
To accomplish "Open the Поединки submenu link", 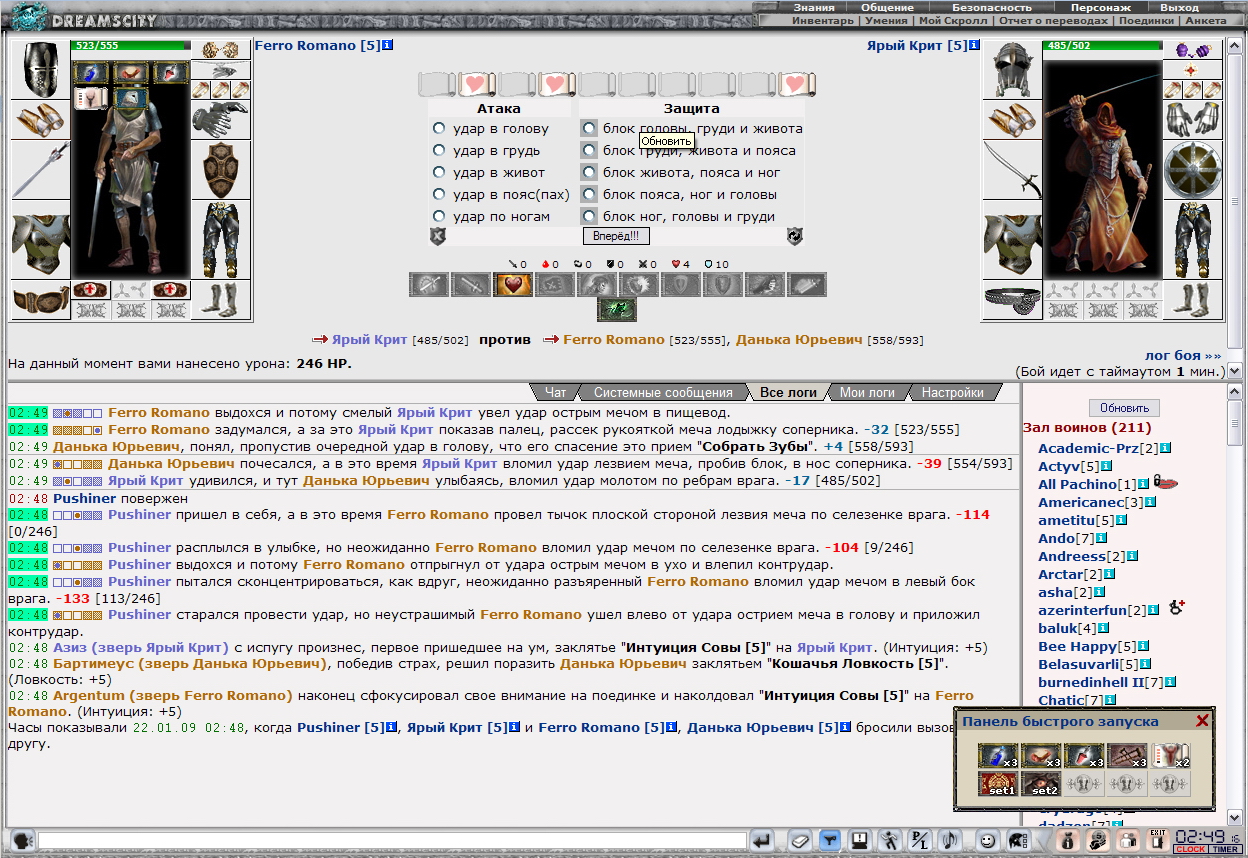I will pyautogui.click(x=1146, y=20).
